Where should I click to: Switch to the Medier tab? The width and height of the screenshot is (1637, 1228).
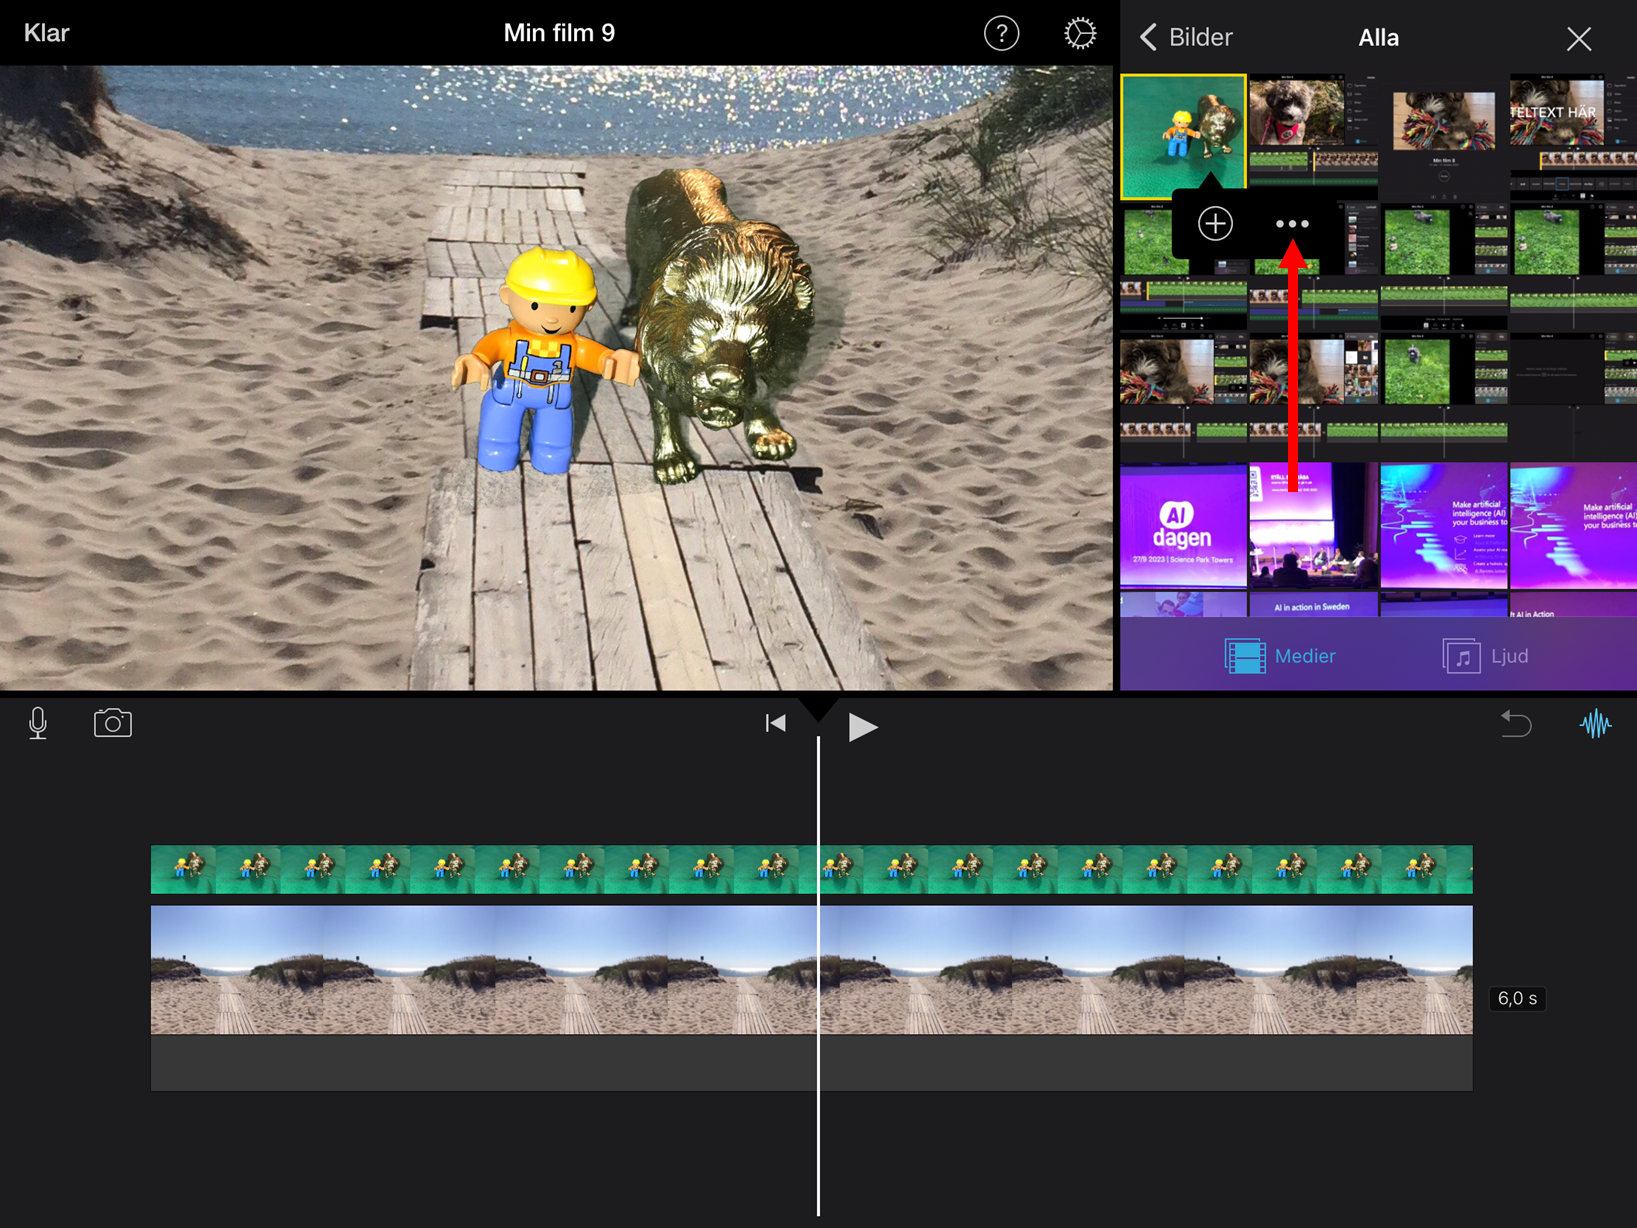[x=1280, y=656]
